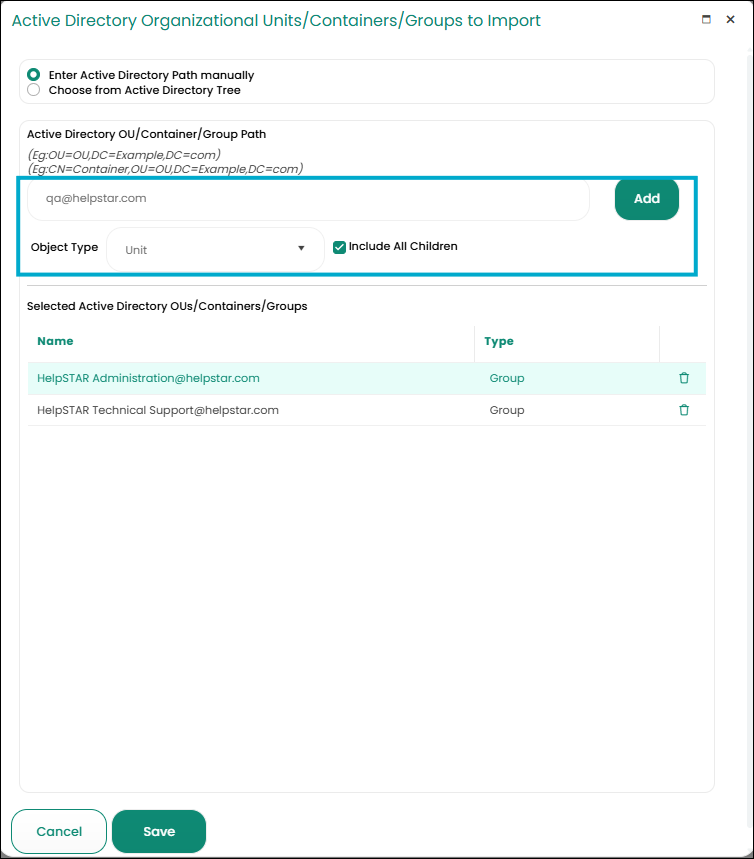Viewport: 754px width, 859px height.
Task: Save the selected import settings
Action: pyautogui.click(x=159, y=831)
